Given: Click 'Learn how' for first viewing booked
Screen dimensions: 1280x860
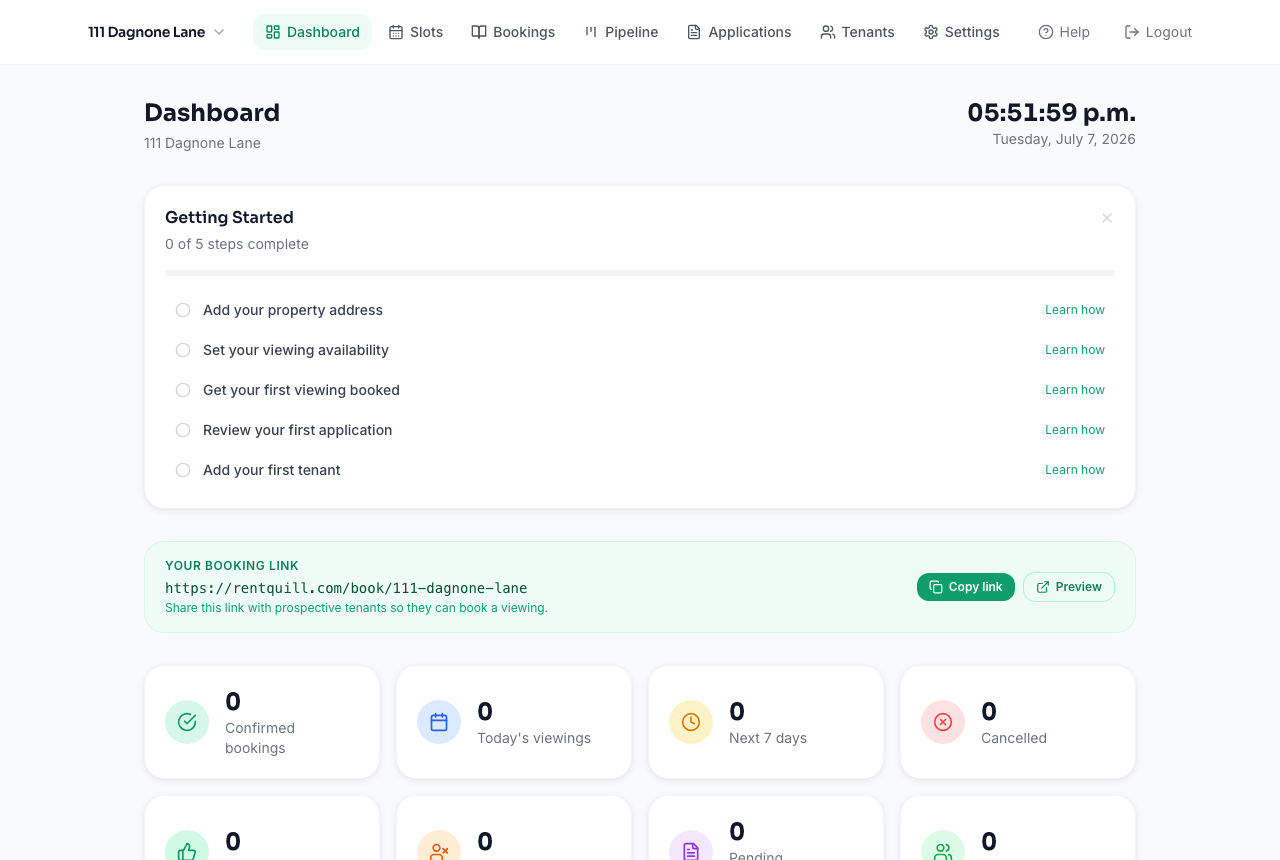Looking at the screenshot, I should 1075,390.
